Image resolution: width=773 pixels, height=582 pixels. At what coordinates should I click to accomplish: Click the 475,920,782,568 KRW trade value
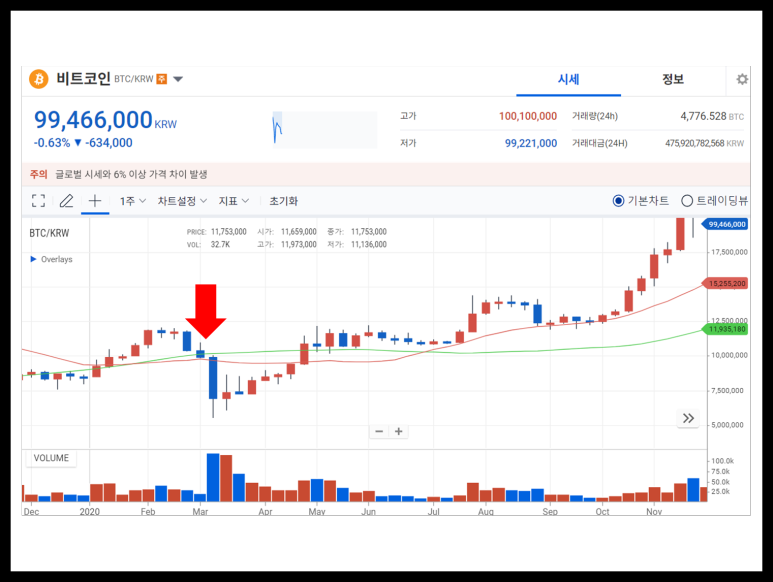pos(704,143)
